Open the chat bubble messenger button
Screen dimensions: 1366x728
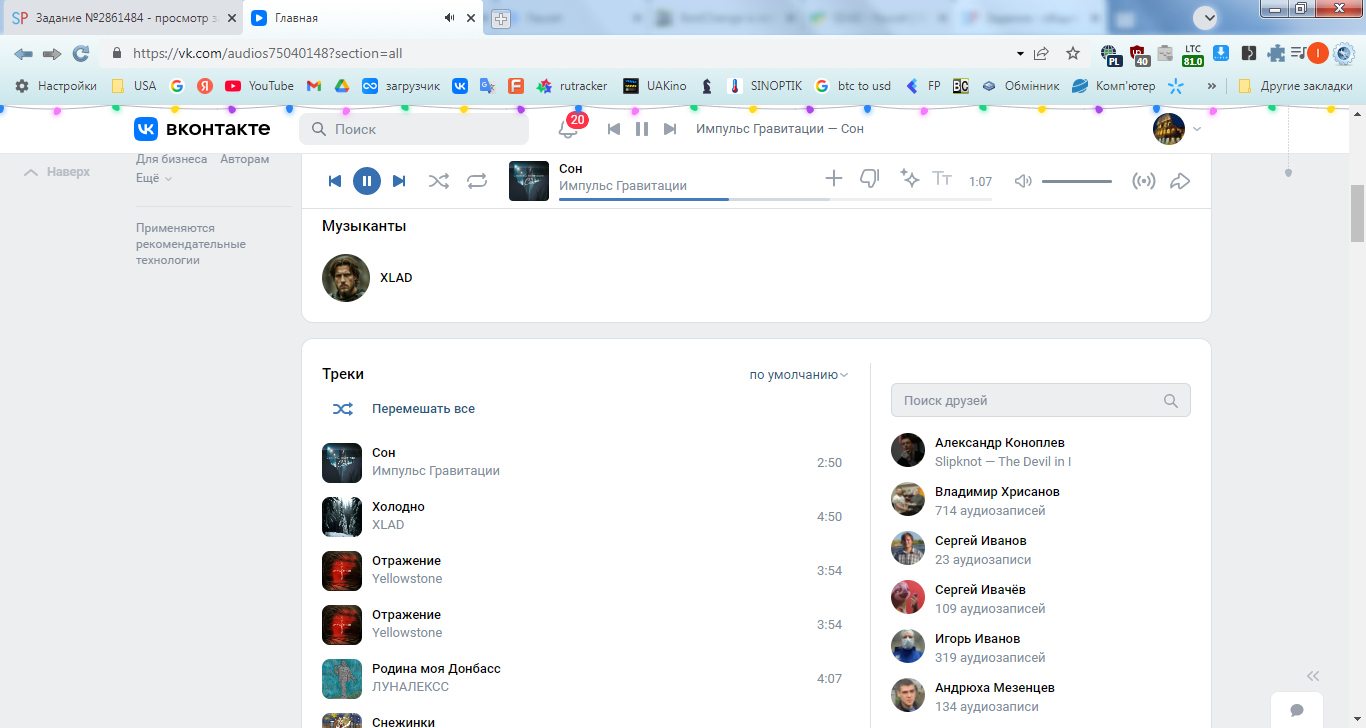[1297, 710]
